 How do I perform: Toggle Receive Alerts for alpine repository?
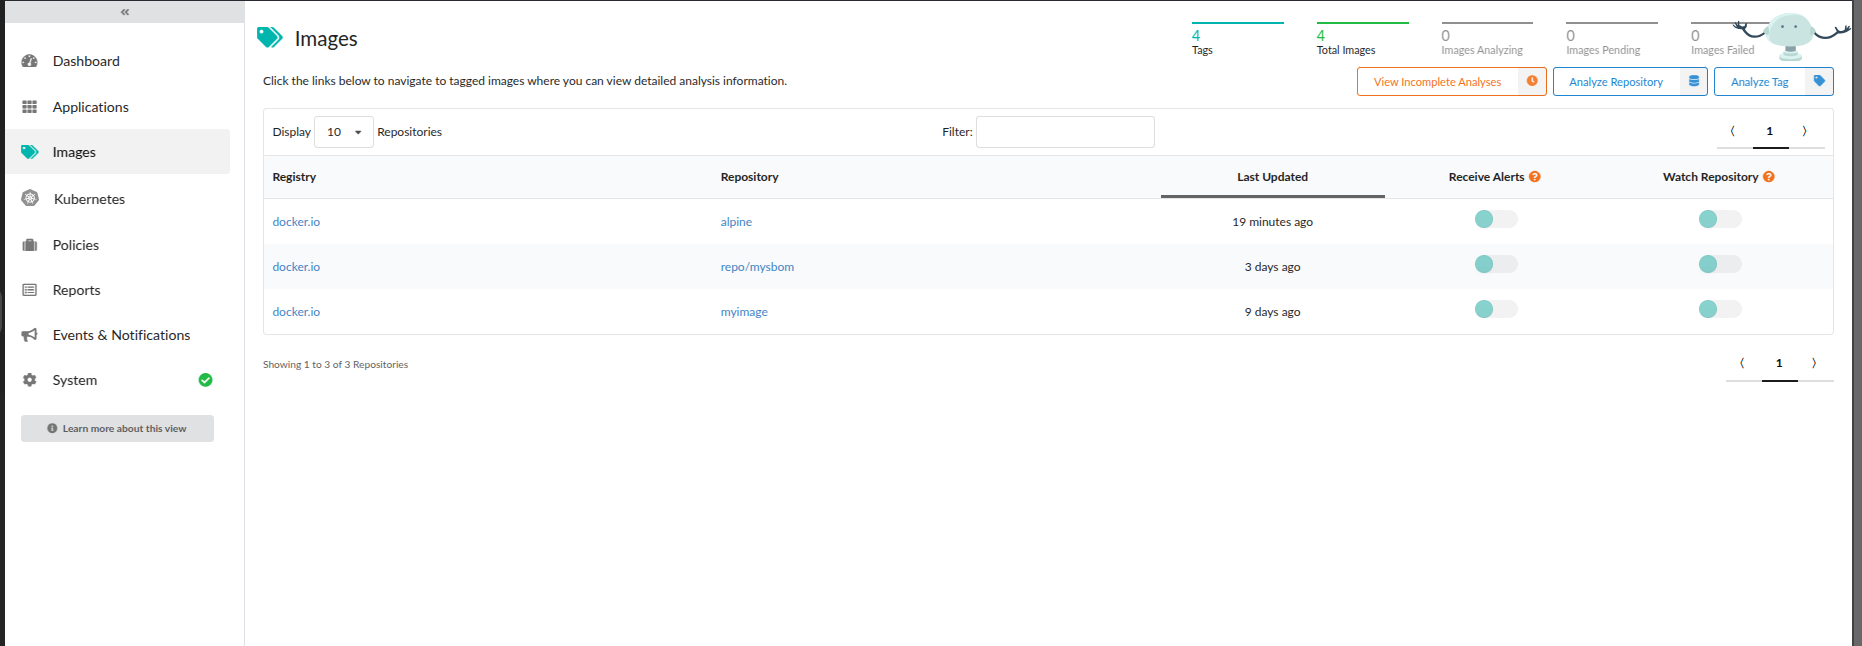[x=1495, y=219]
